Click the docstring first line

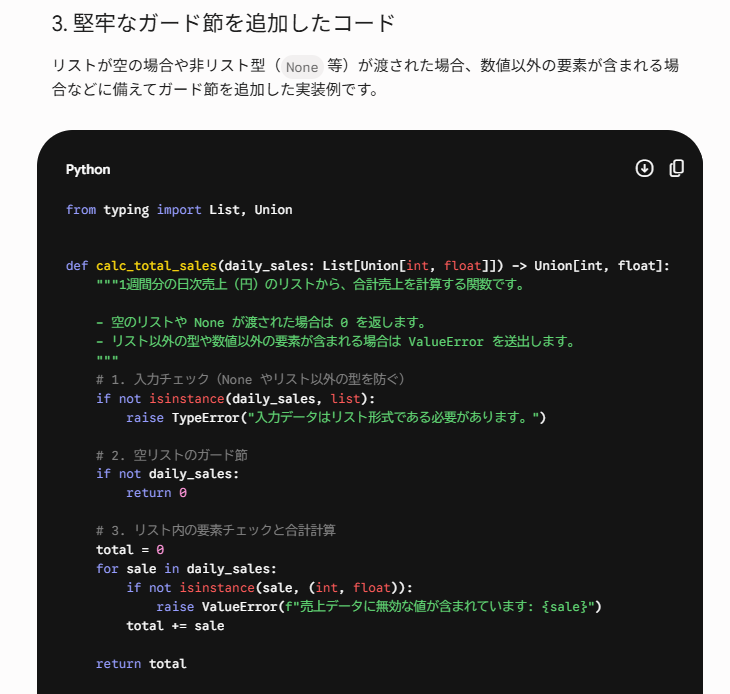click(x=311, y=284)
